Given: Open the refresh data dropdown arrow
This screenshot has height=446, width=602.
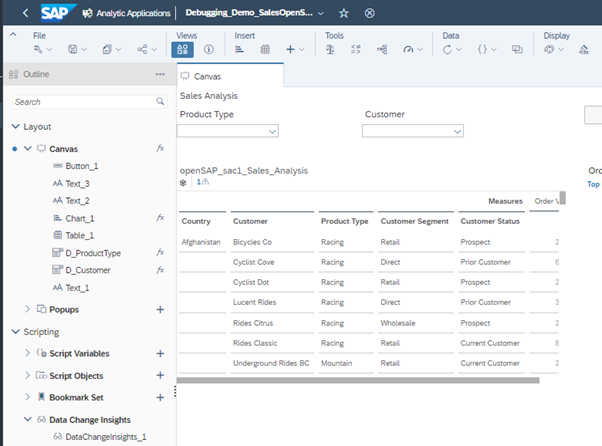Looking at the screenshot, I should click(x=459, y=50).
